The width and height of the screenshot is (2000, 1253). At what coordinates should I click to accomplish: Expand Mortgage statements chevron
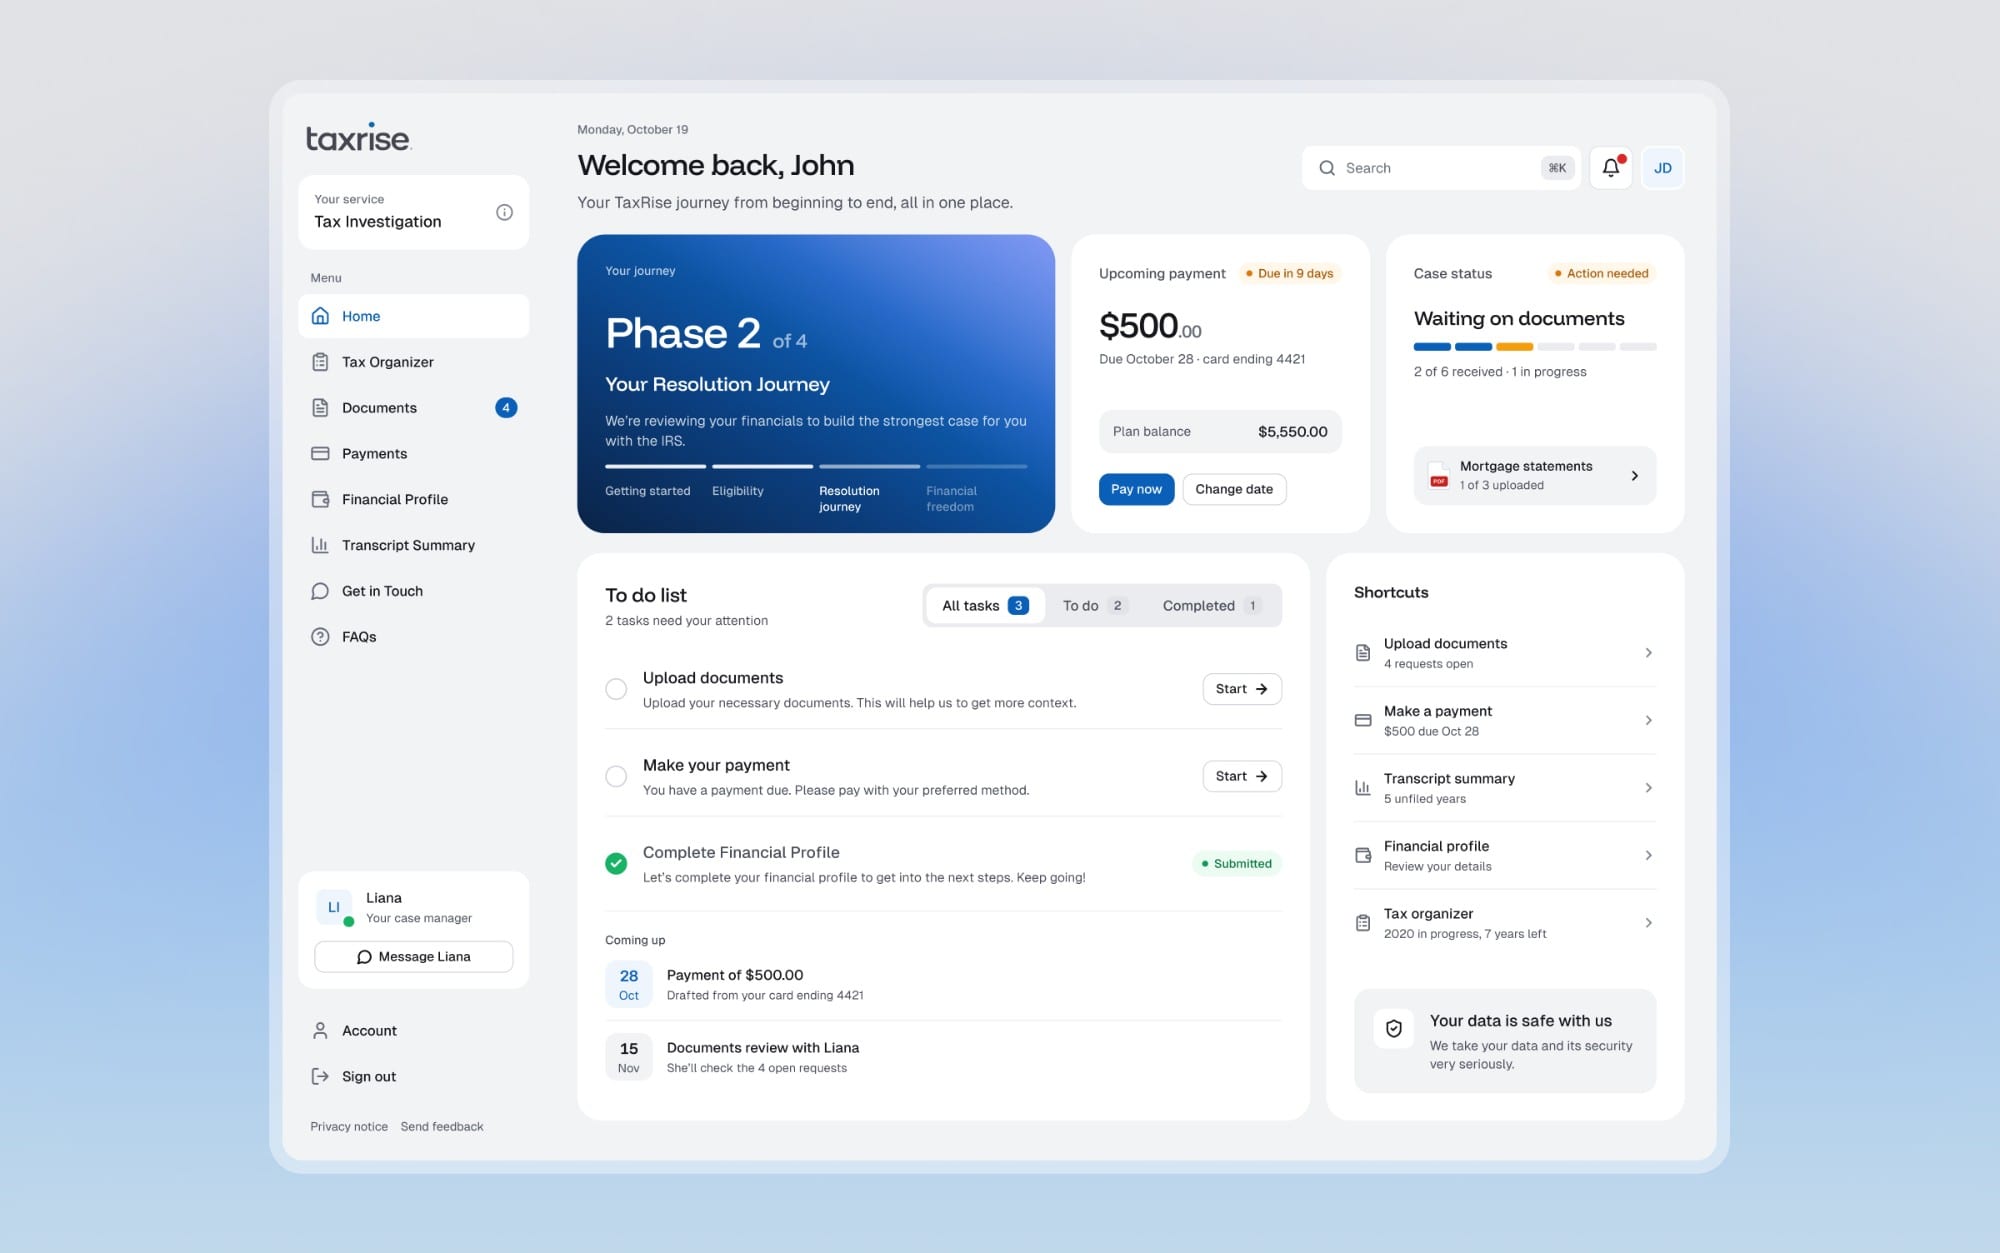[1635, 476]
